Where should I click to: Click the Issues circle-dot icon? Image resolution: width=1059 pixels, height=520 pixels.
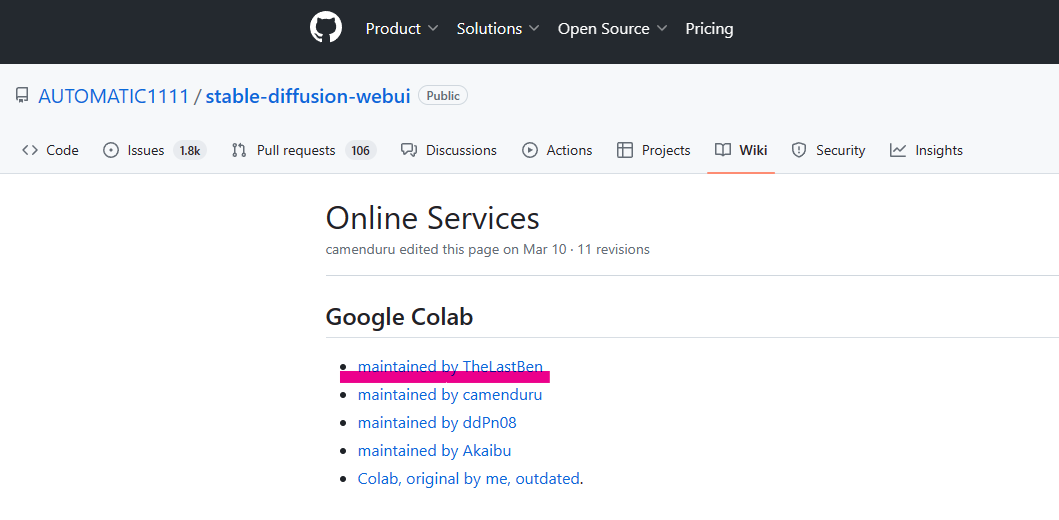click(x=111, y=150)
